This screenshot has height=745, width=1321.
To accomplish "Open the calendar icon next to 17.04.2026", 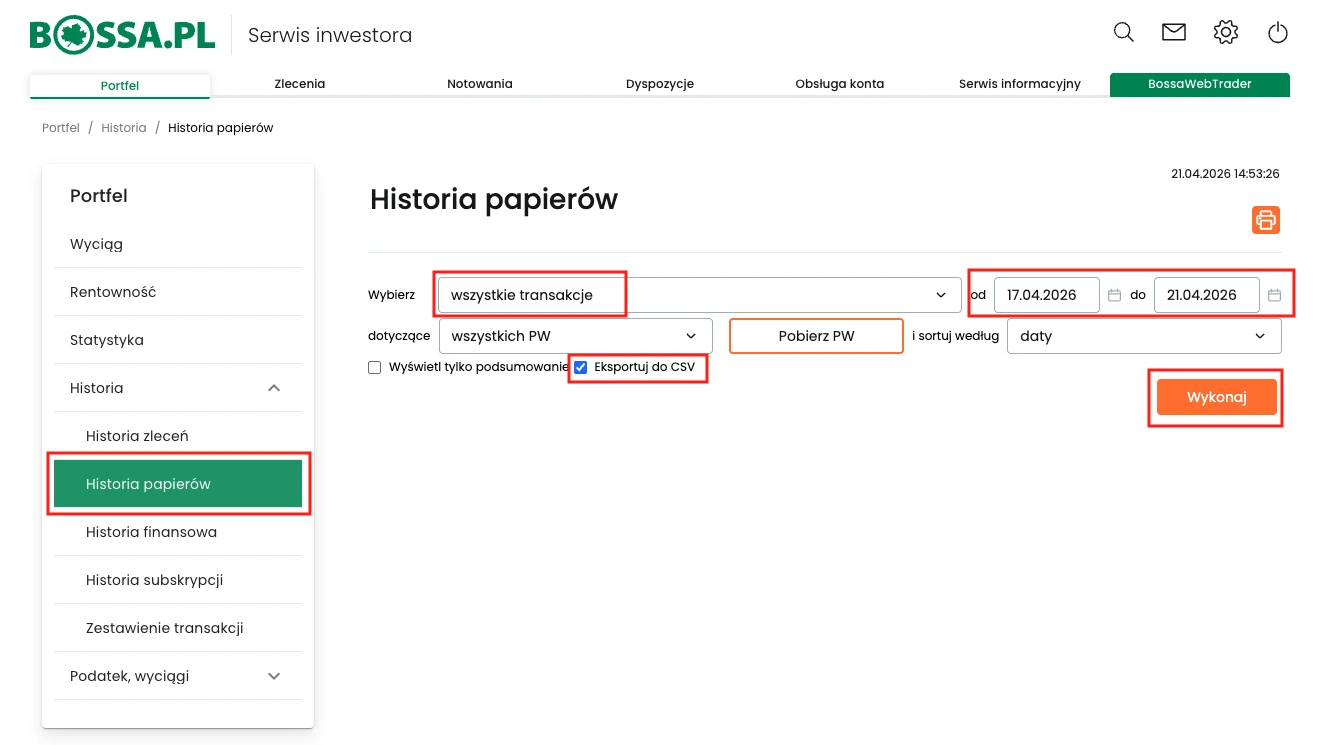I will pyautogui.click(x=1115, y=295).
